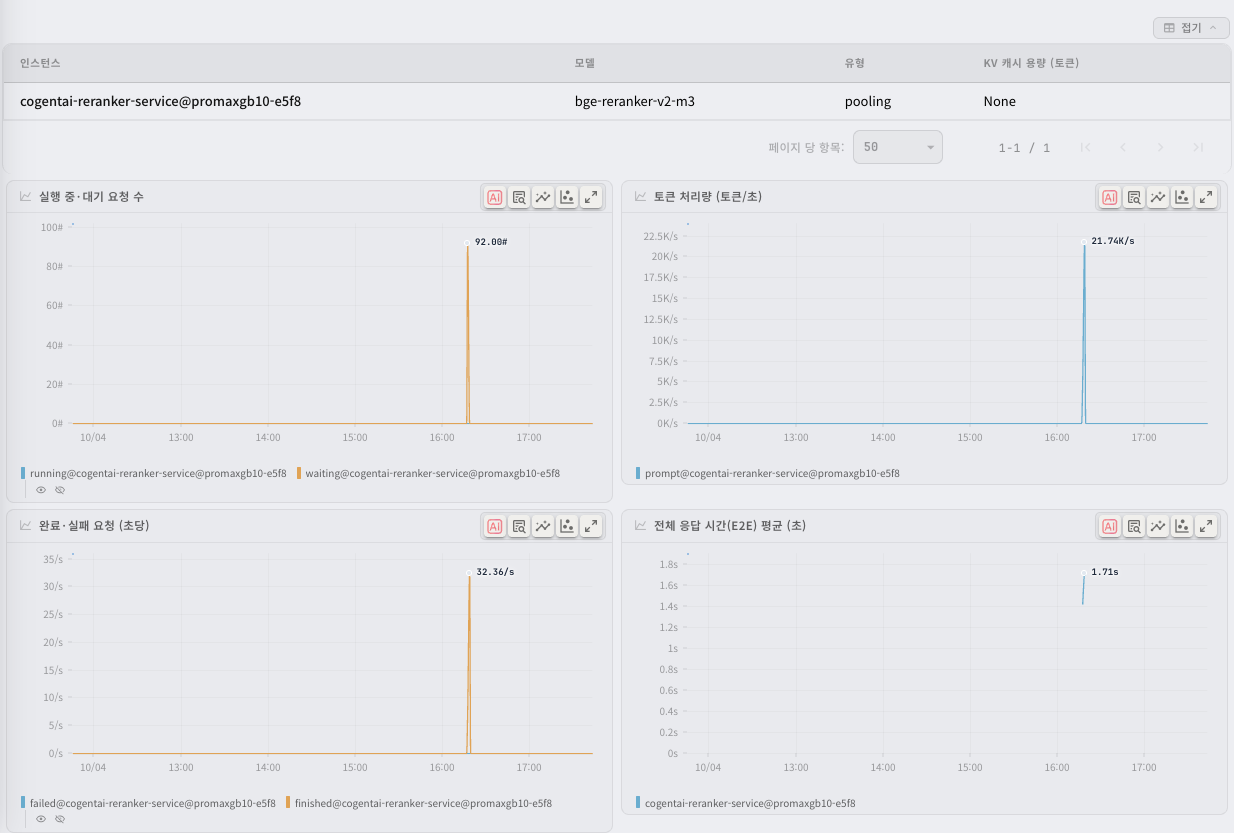Go to first page of instance table
This screenshot has width=1234, height=833.
[x=1085, y=147]
